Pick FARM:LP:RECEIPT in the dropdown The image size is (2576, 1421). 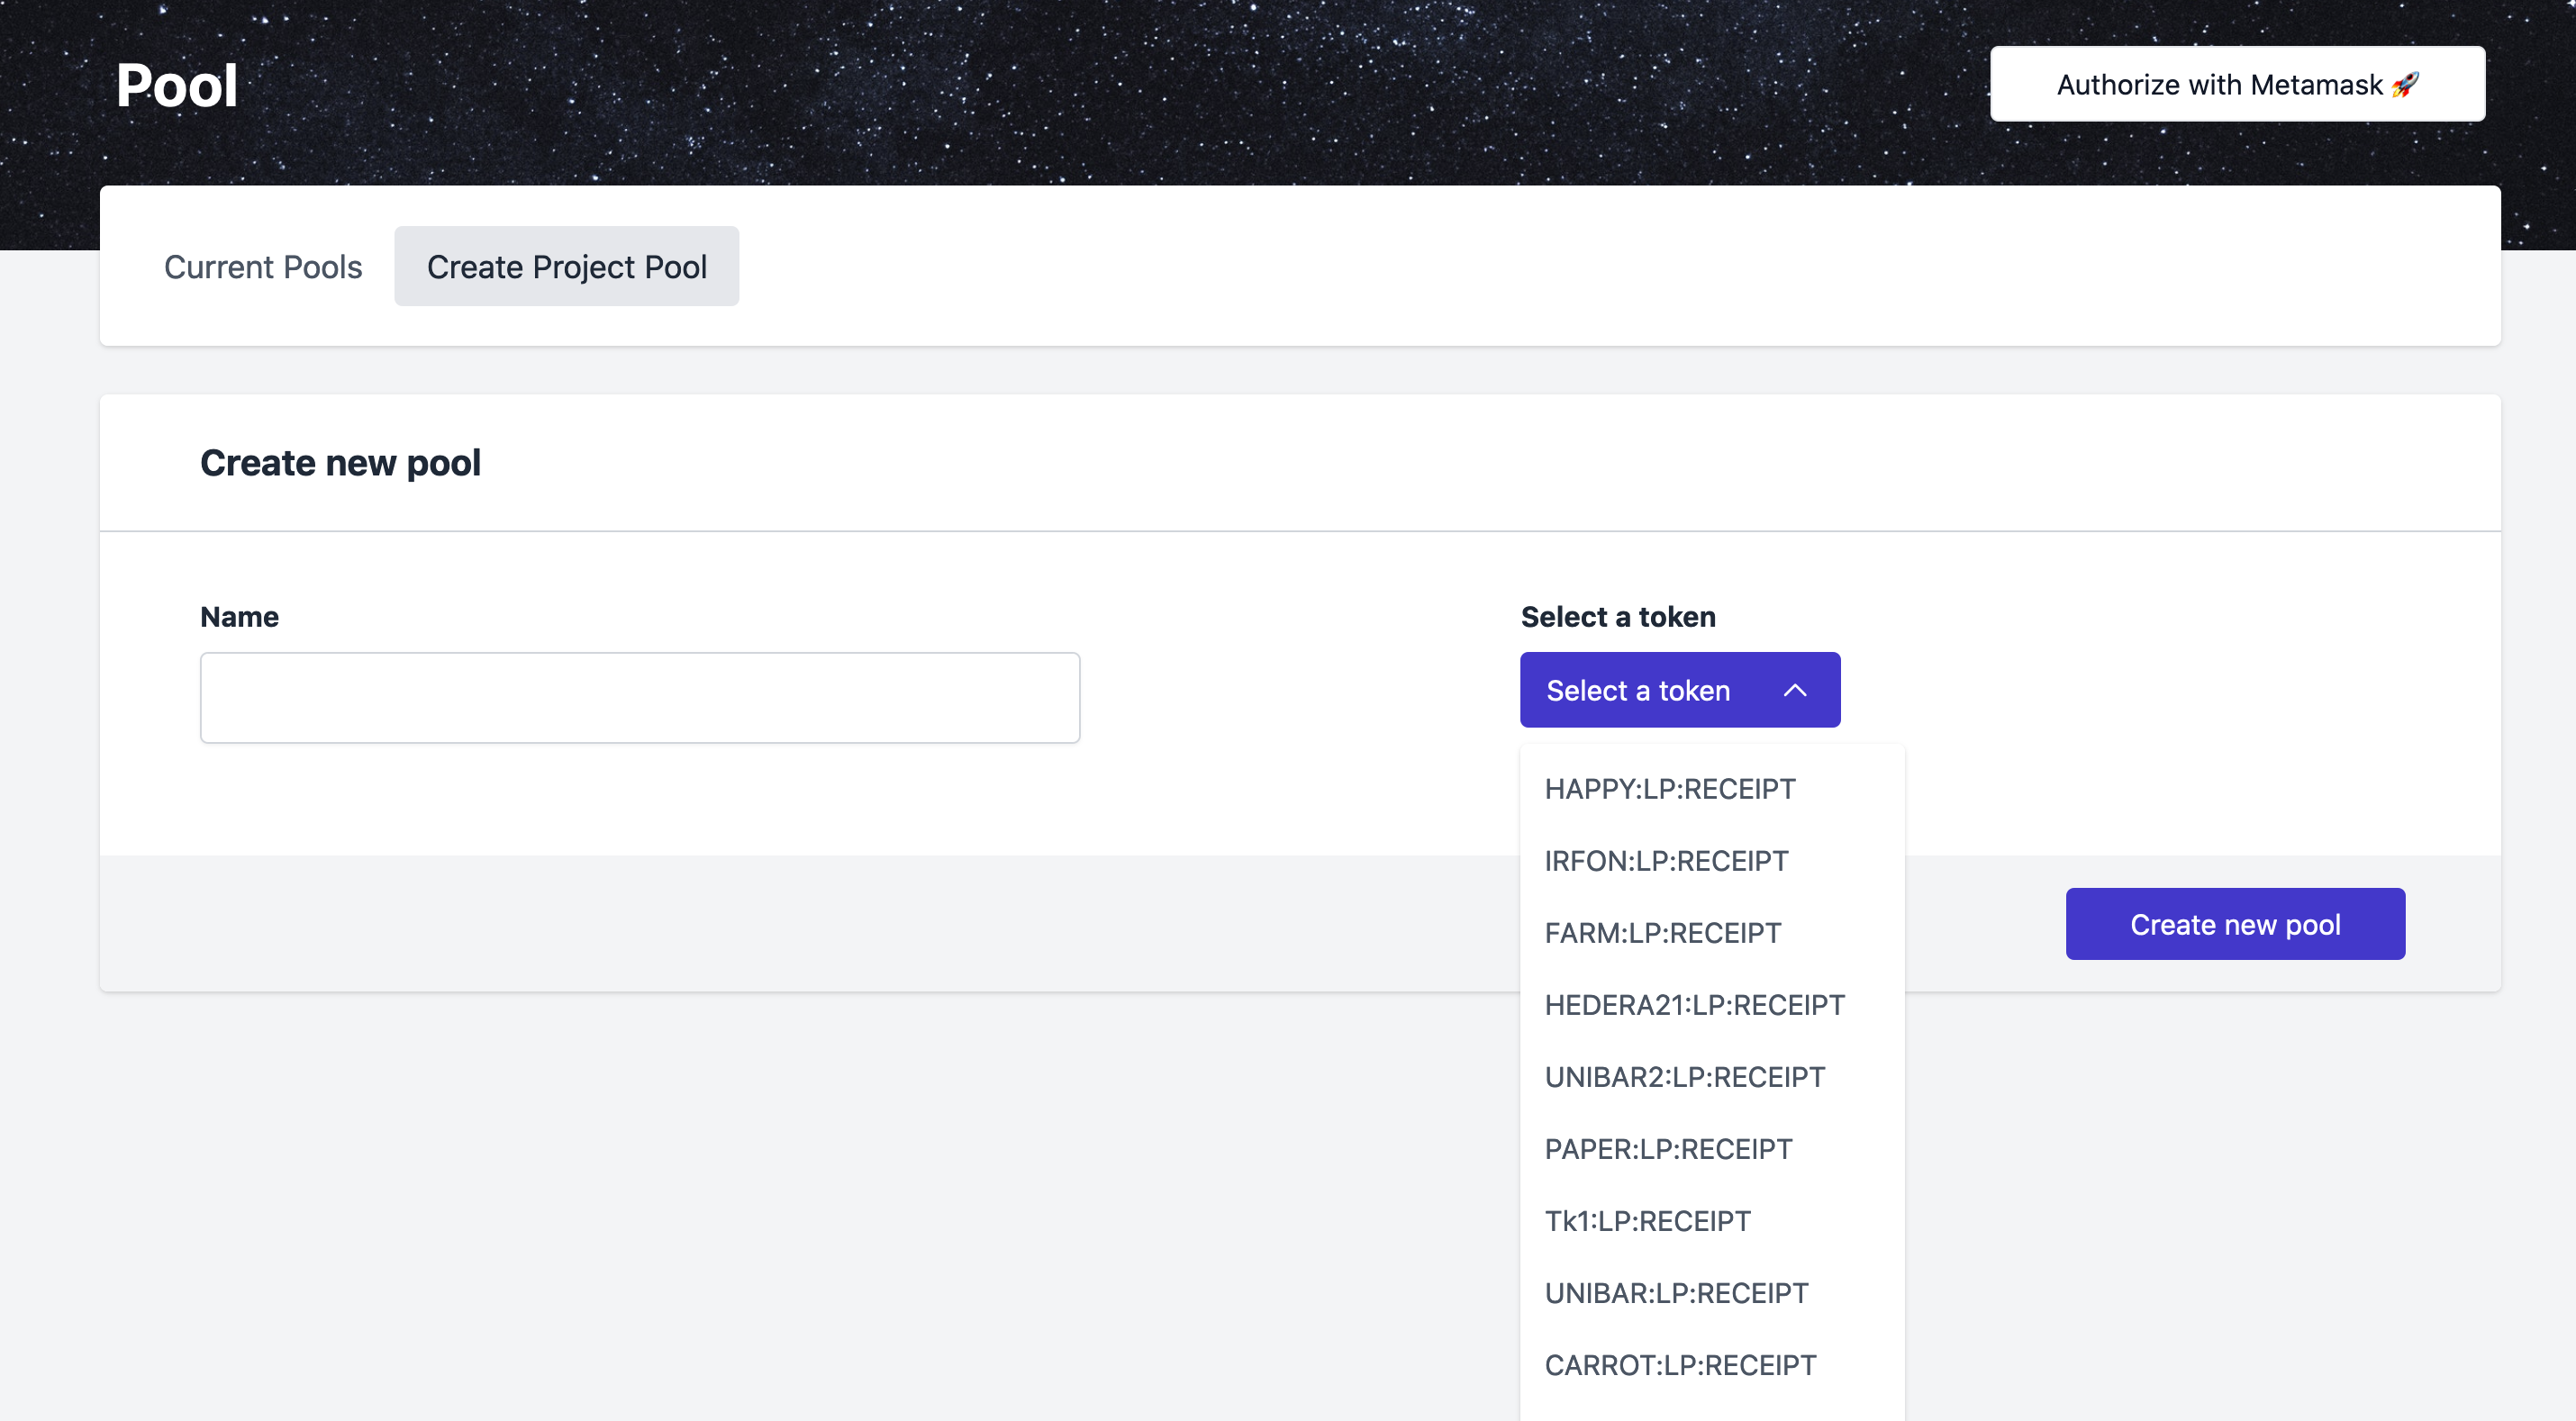1663,933
